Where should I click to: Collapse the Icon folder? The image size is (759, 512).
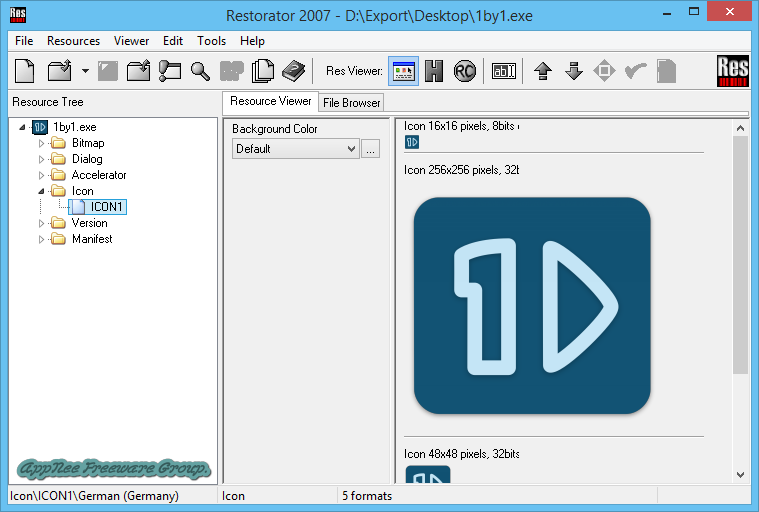(41, 191)
